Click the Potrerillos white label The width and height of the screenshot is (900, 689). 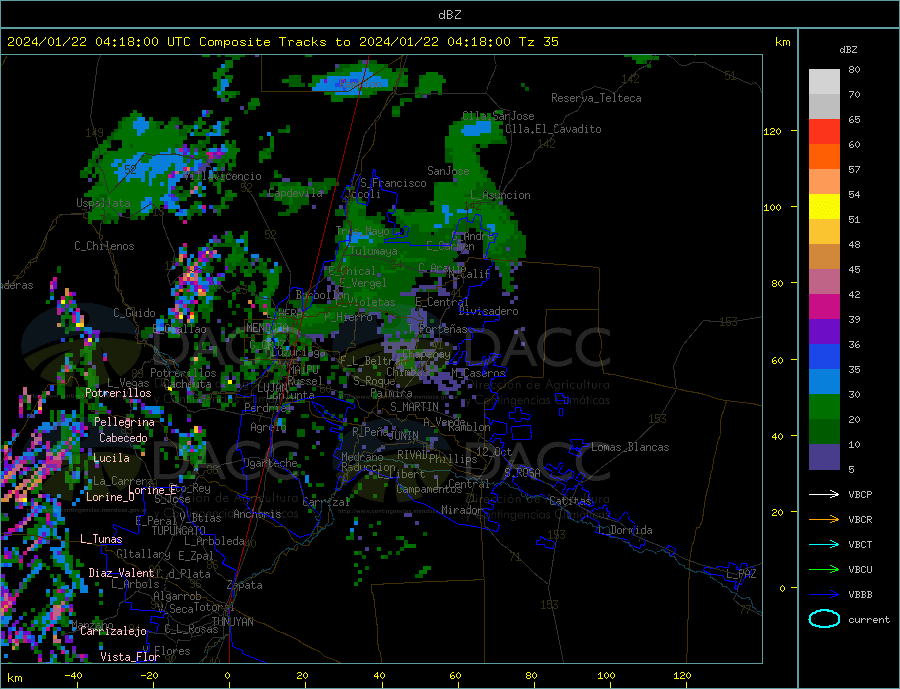118,393
